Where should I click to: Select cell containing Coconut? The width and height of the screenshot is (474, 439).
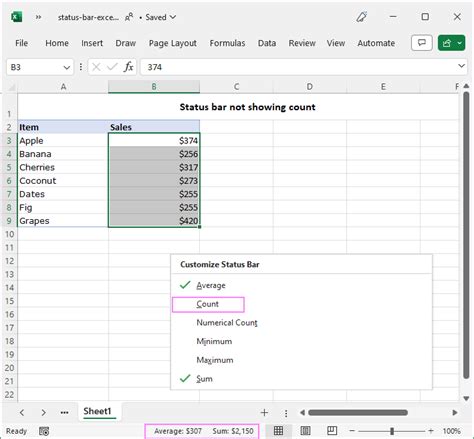[63, 181]
